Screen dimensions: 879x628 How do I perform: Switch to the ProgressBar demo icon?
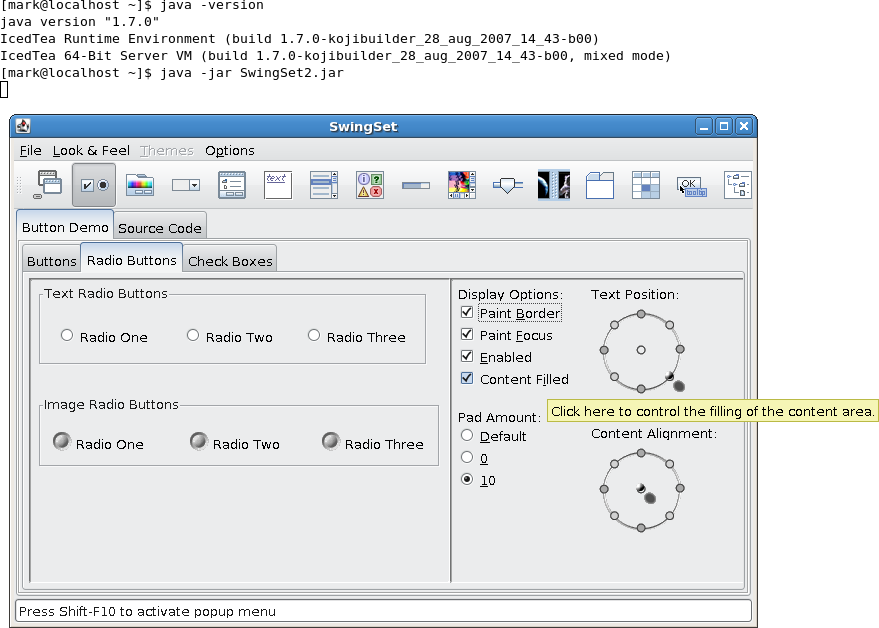coord(416,185)
